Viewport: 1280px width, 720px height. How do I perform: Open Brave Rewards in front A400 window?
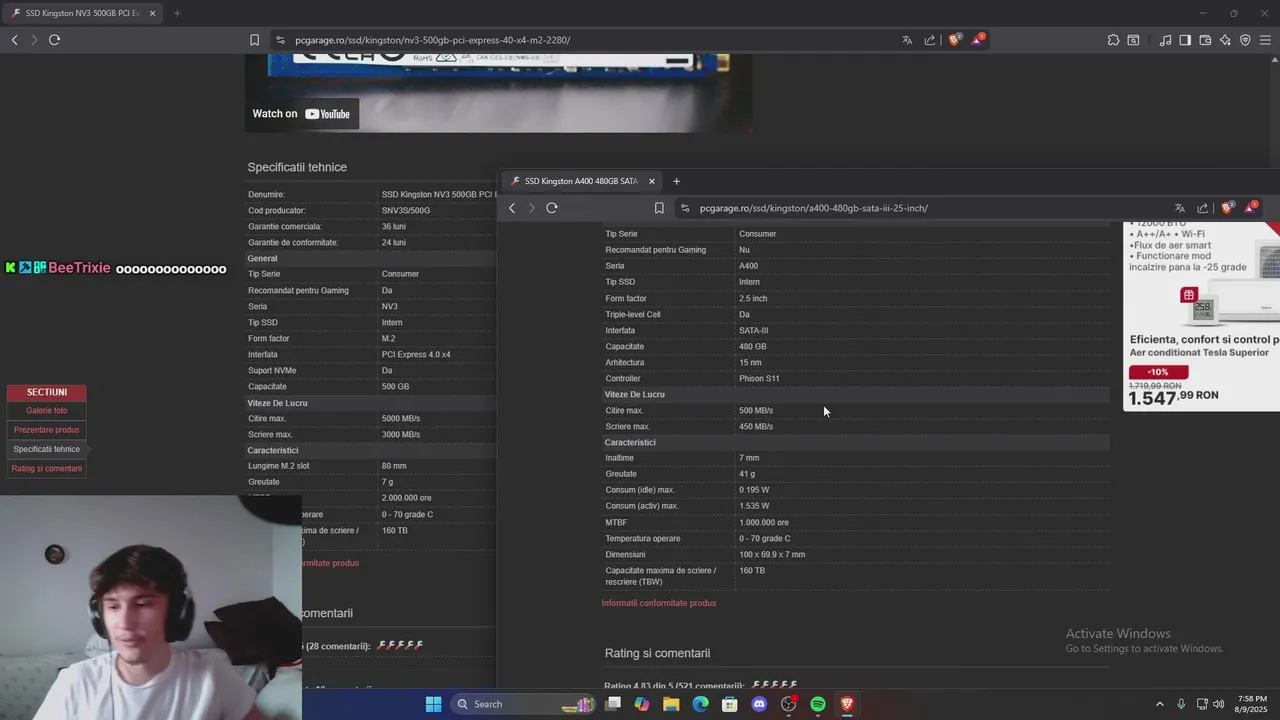pos(1251,208)
